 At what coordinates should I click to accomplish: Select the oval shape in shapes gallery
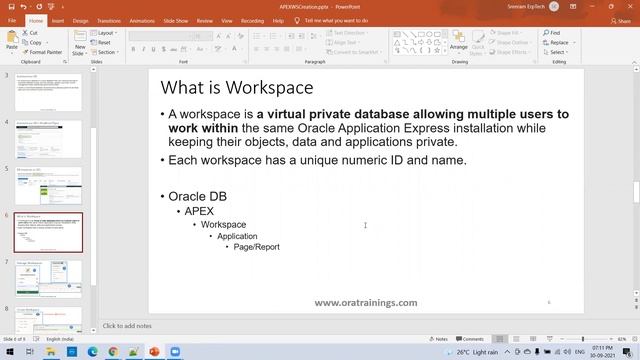coord(429,34)
